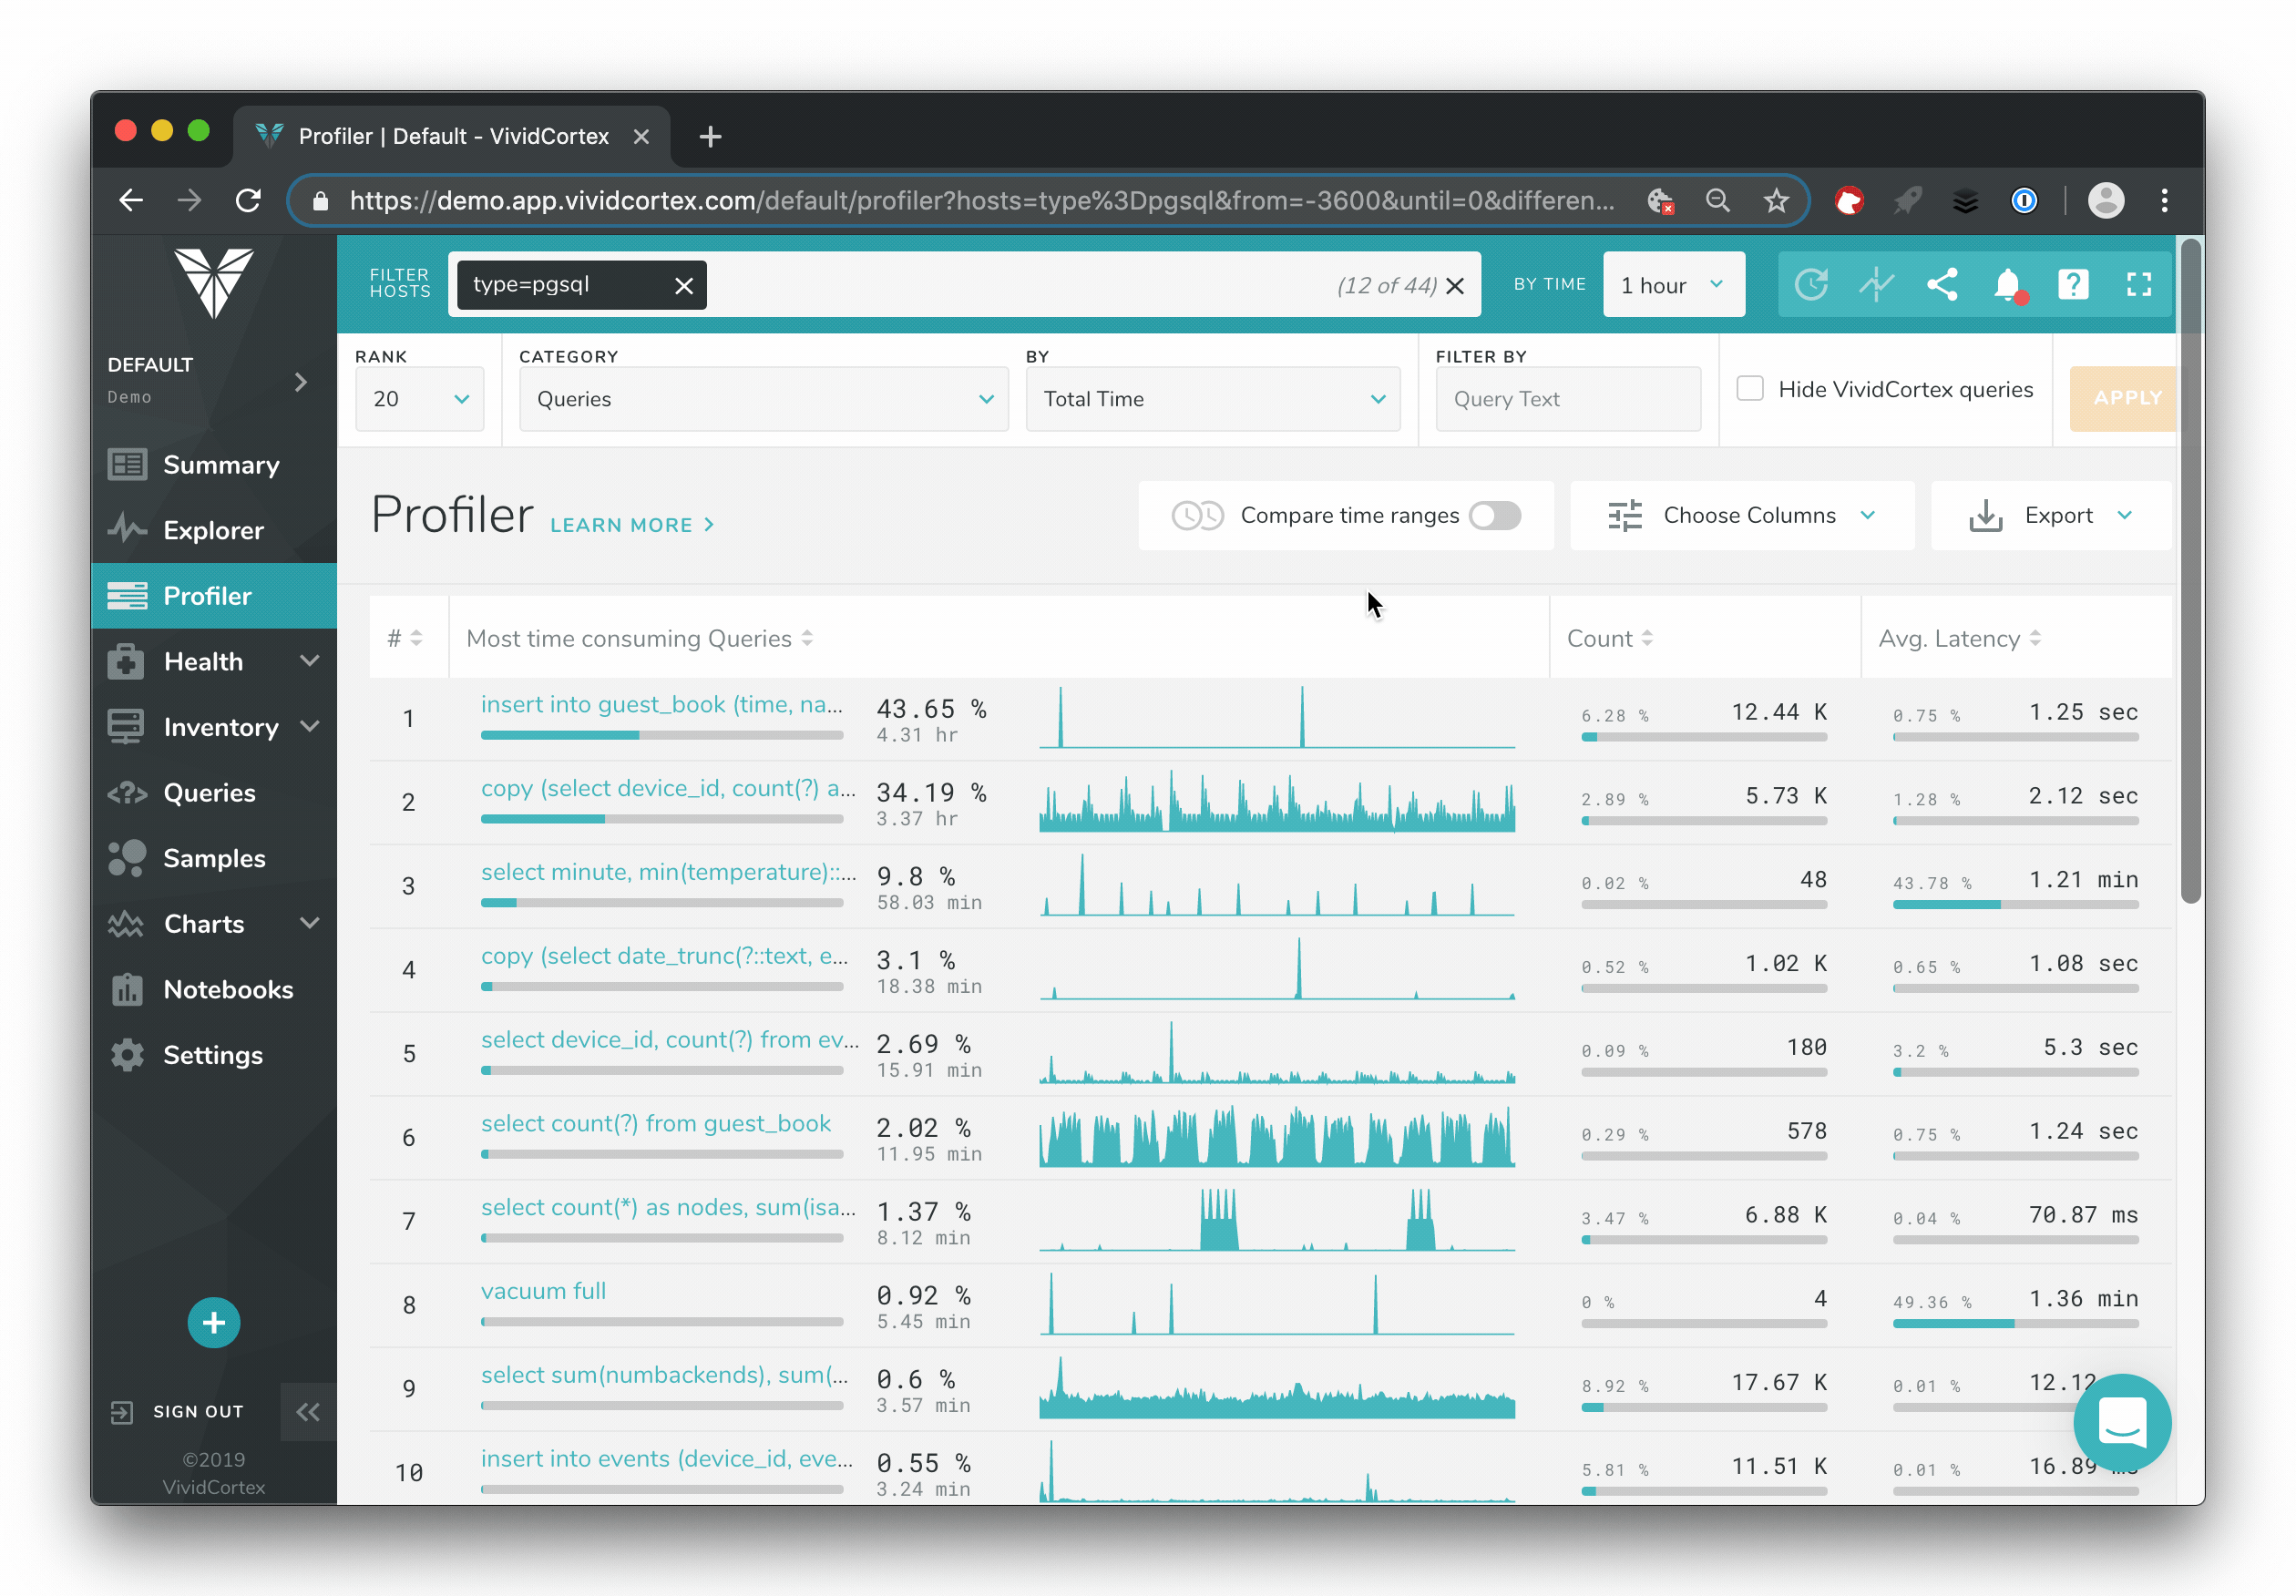Viewport: 2296px width, 1596px height.
Task: Click the 49.36 % latency bar of vacuum full
Action: coord(2015,1323)
